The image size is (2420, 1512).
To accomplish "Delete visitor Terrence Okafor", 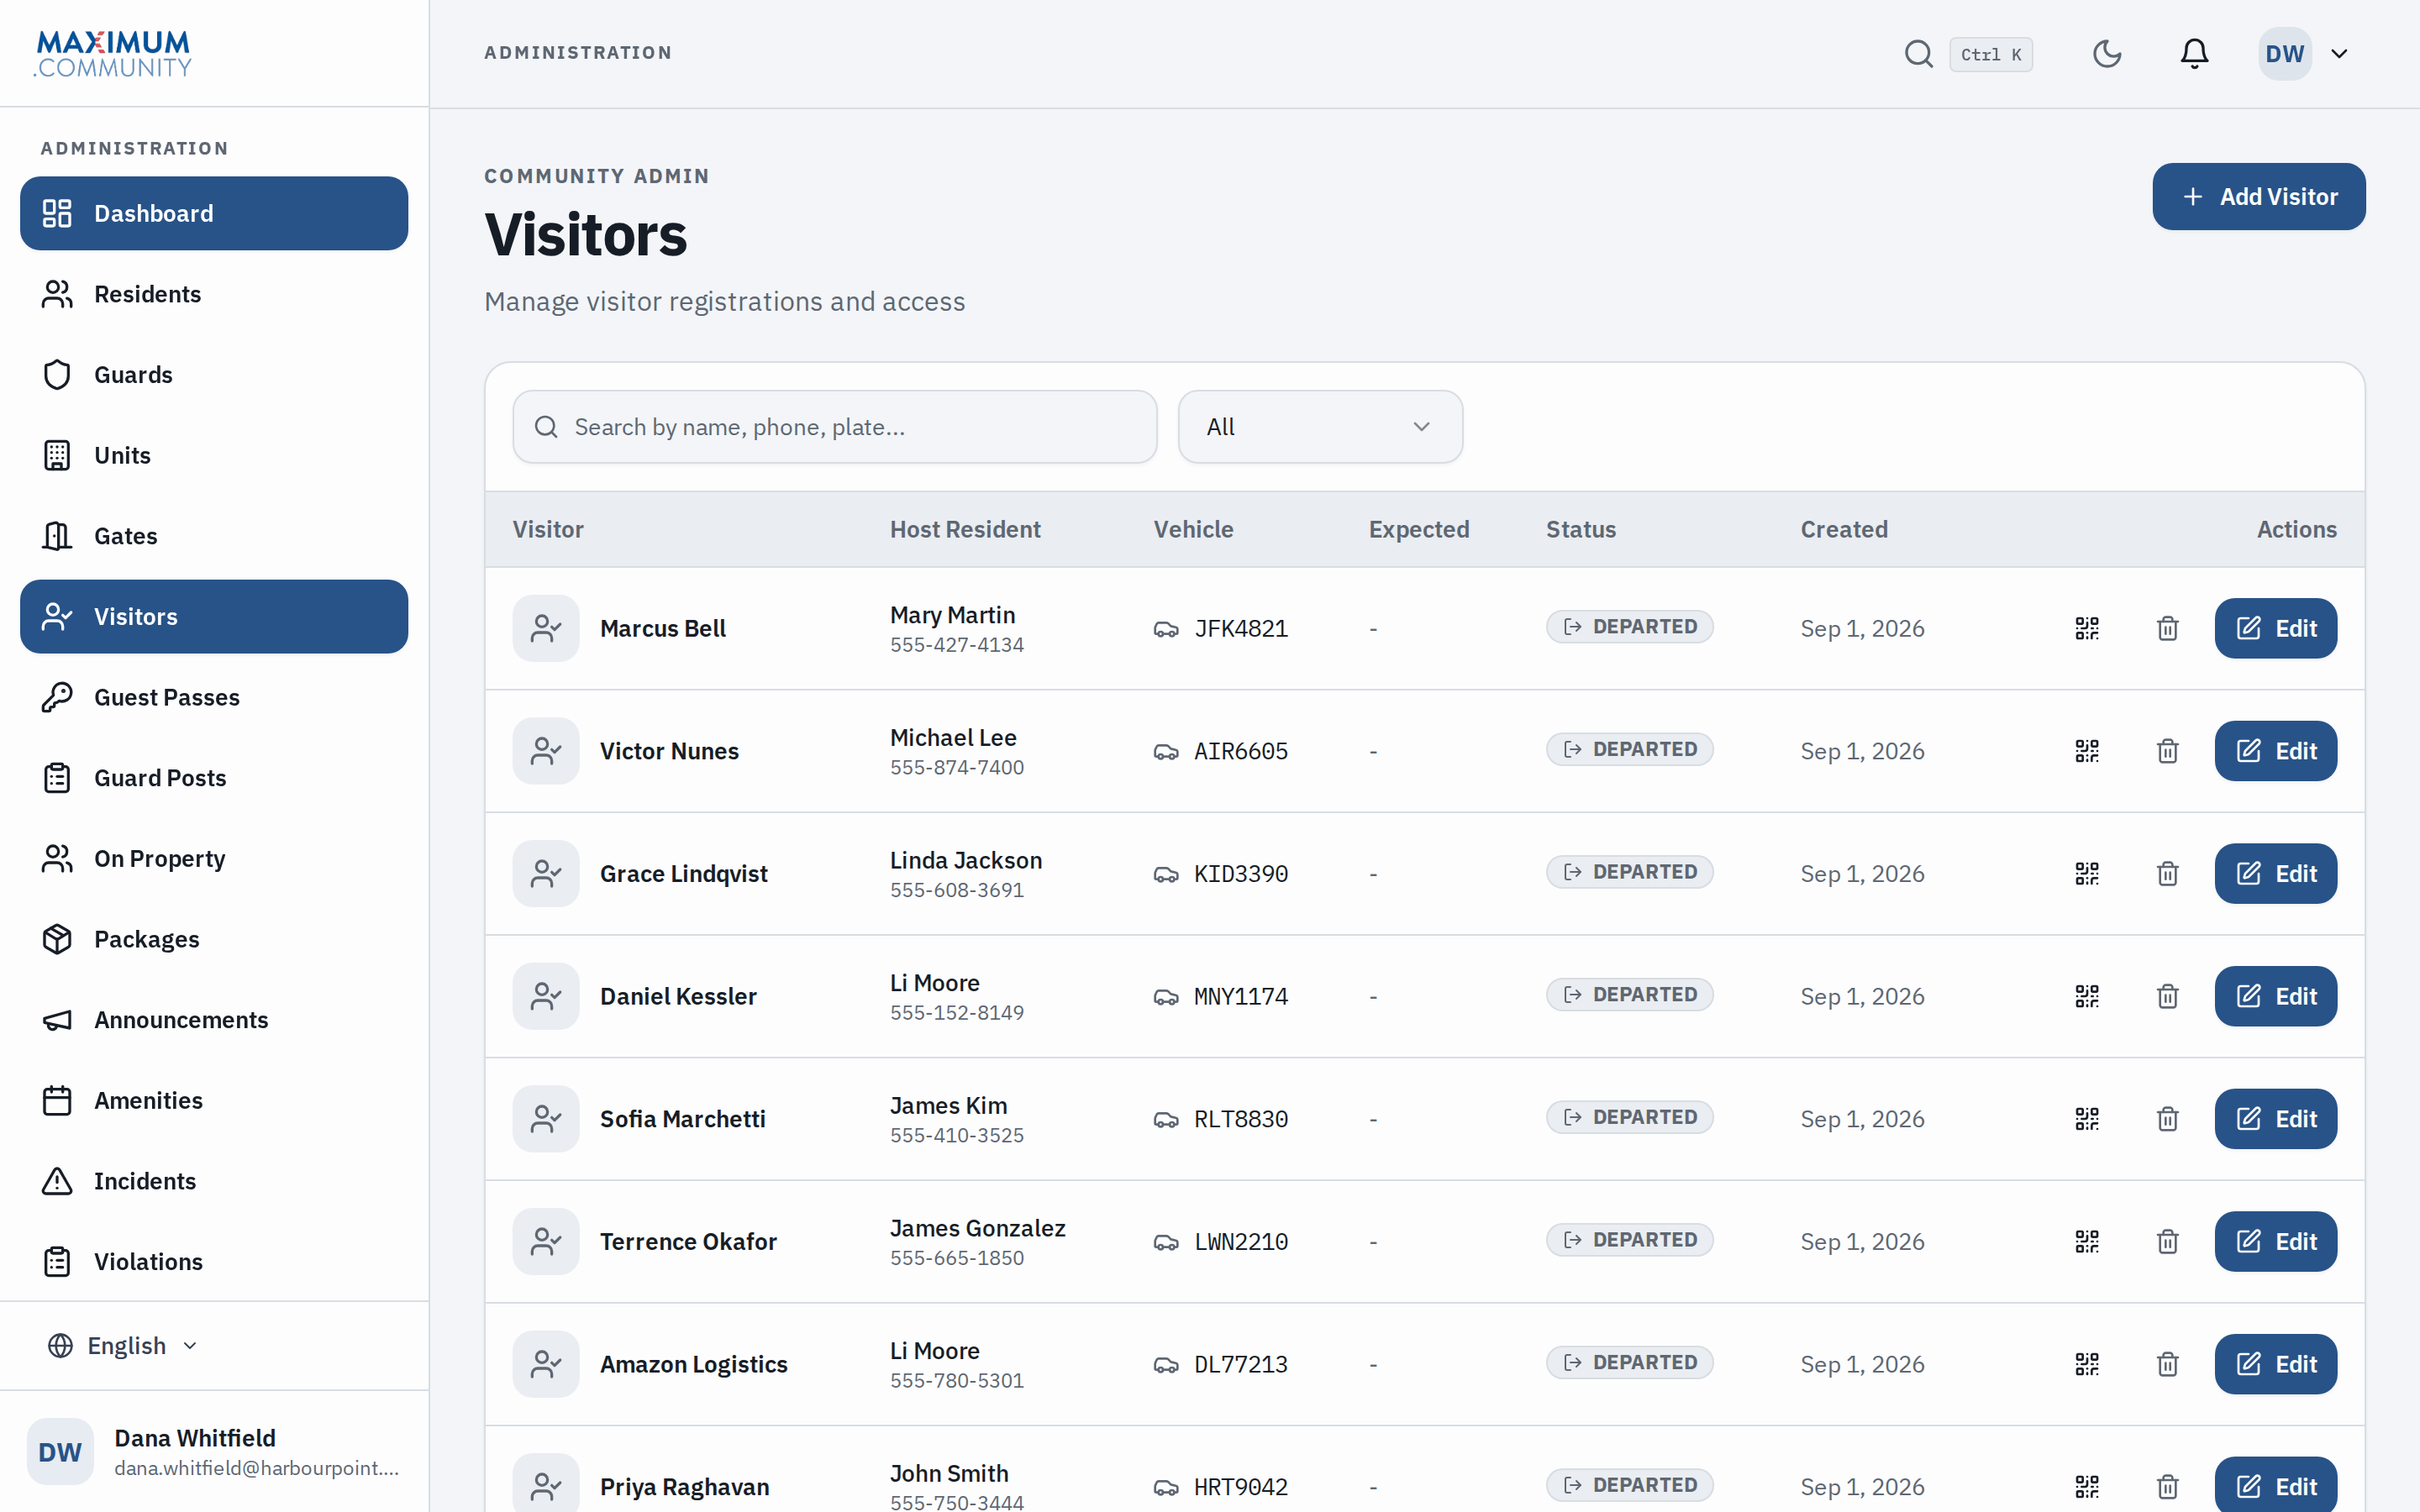I will tap(2167, 1241).
